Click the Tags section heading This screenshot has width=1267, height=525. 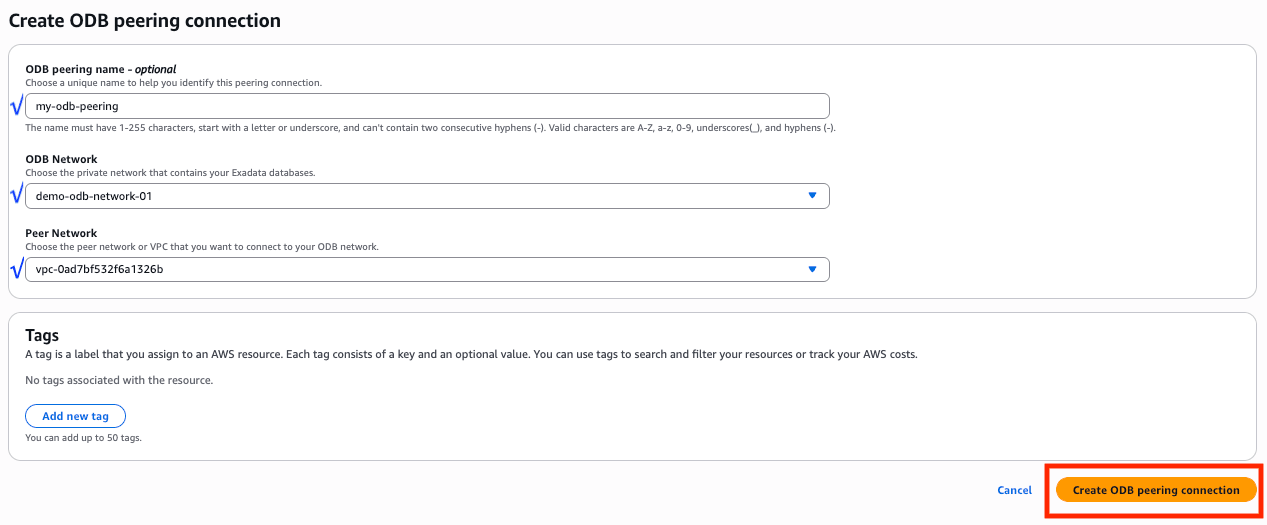pos(42,336)
